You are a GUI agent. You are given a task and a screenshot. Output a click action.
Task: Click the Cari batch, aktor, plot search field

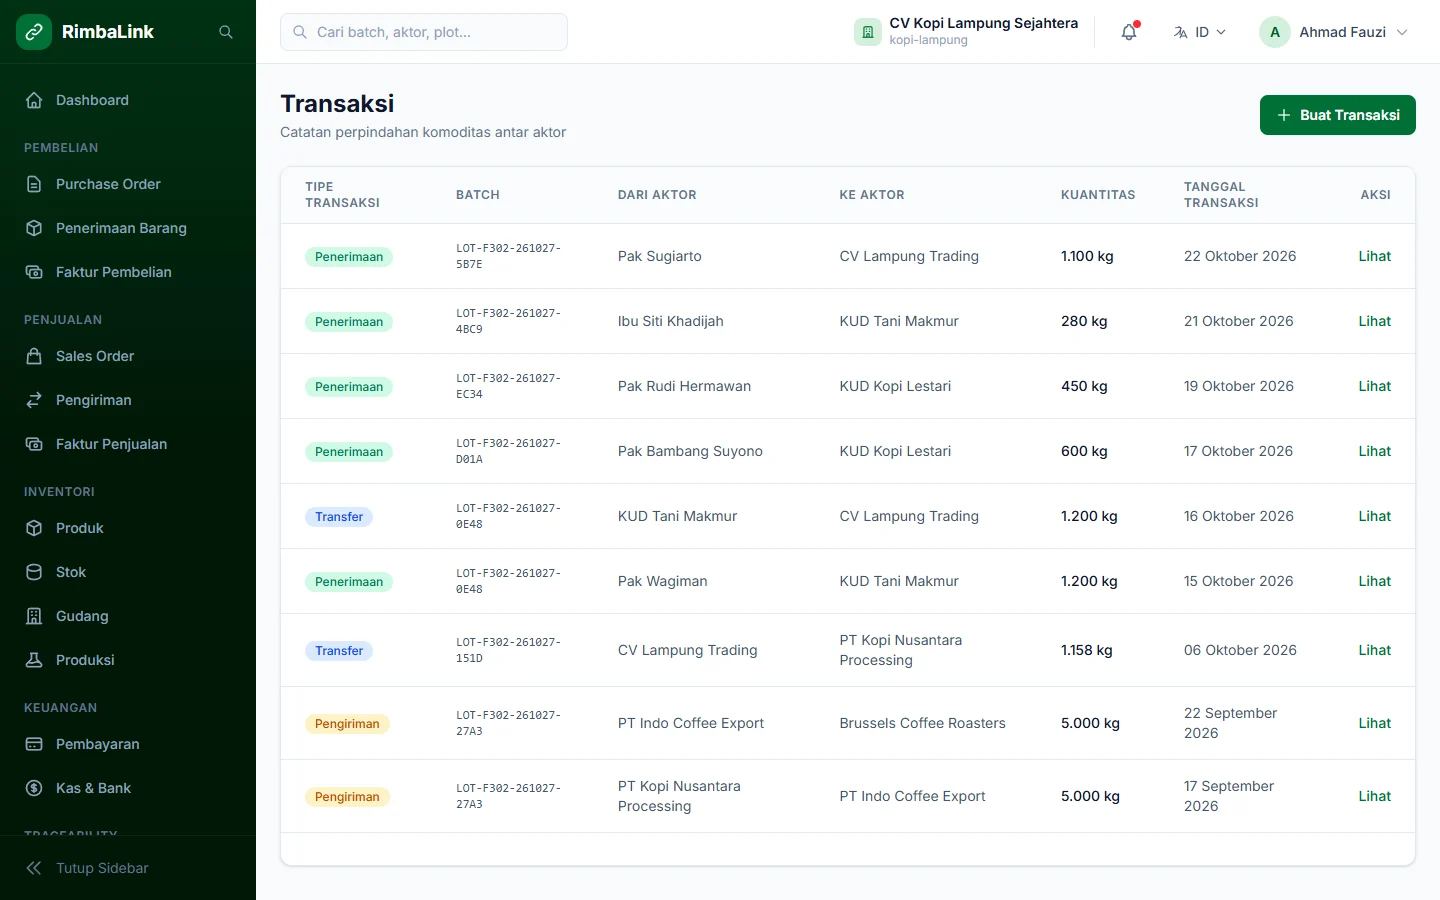click(x=424, y=32)
